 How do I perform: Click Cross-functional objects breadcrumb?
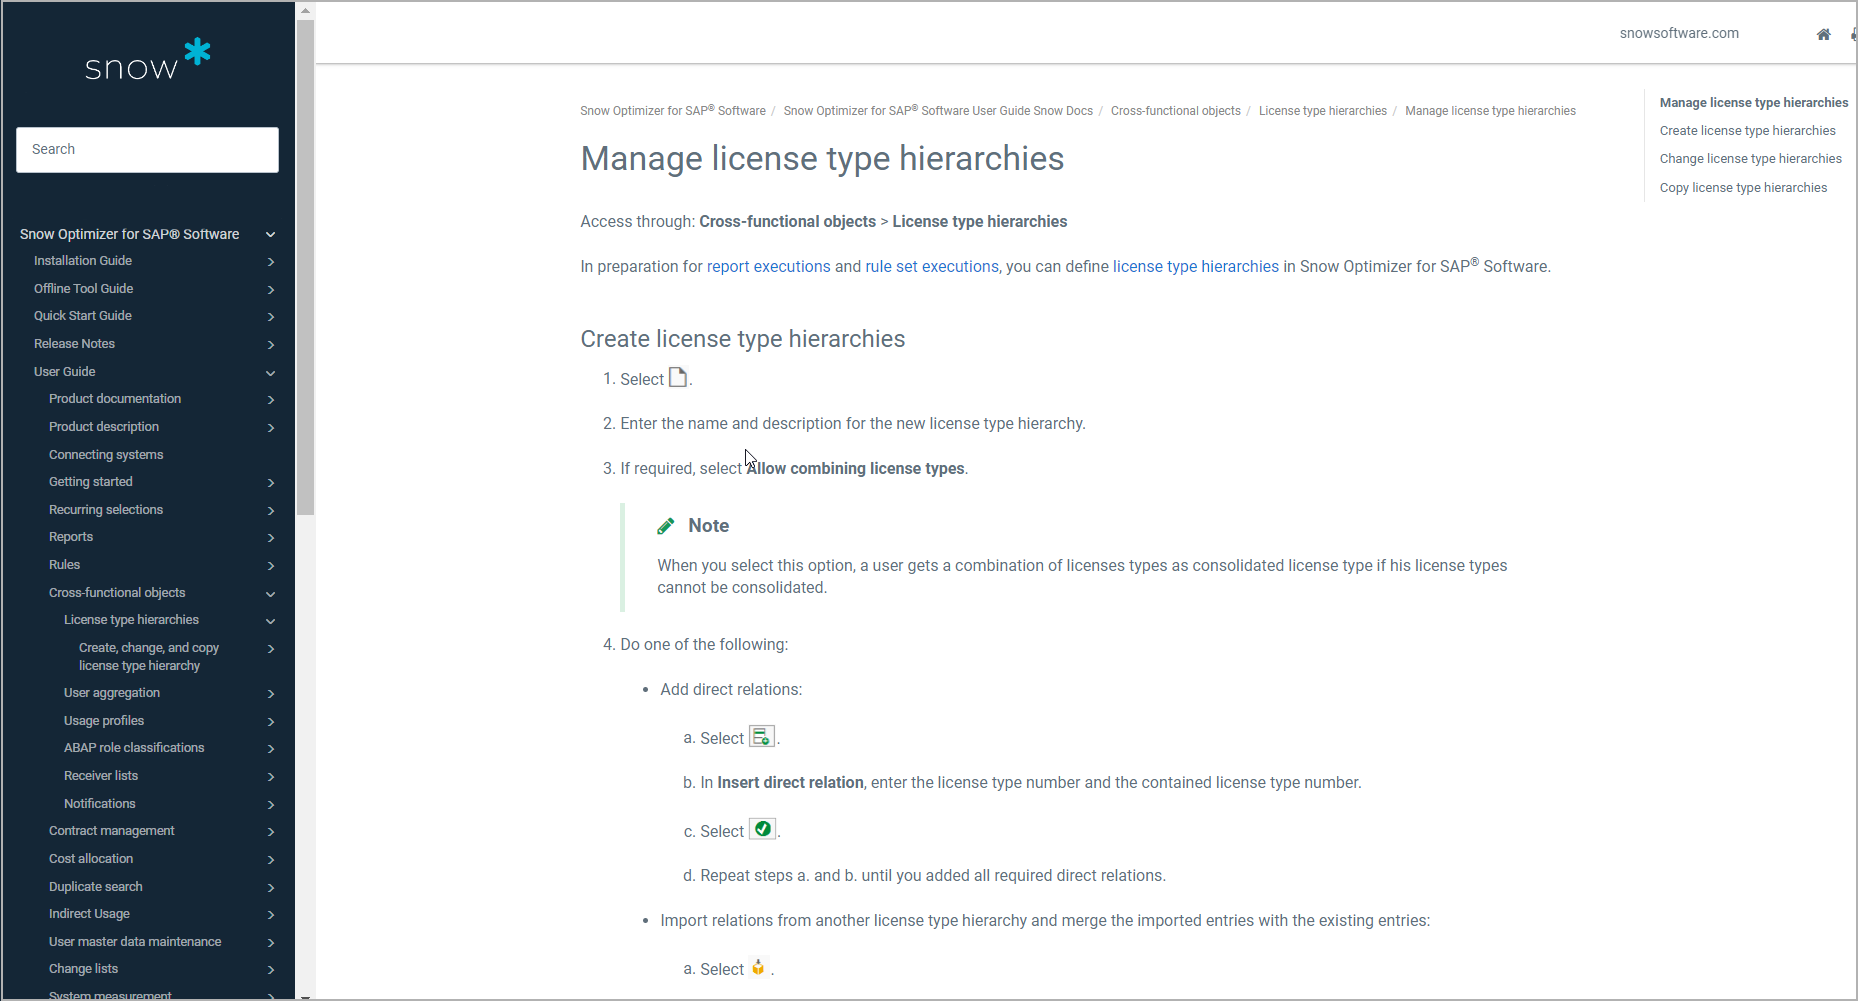click(1176, 111)
